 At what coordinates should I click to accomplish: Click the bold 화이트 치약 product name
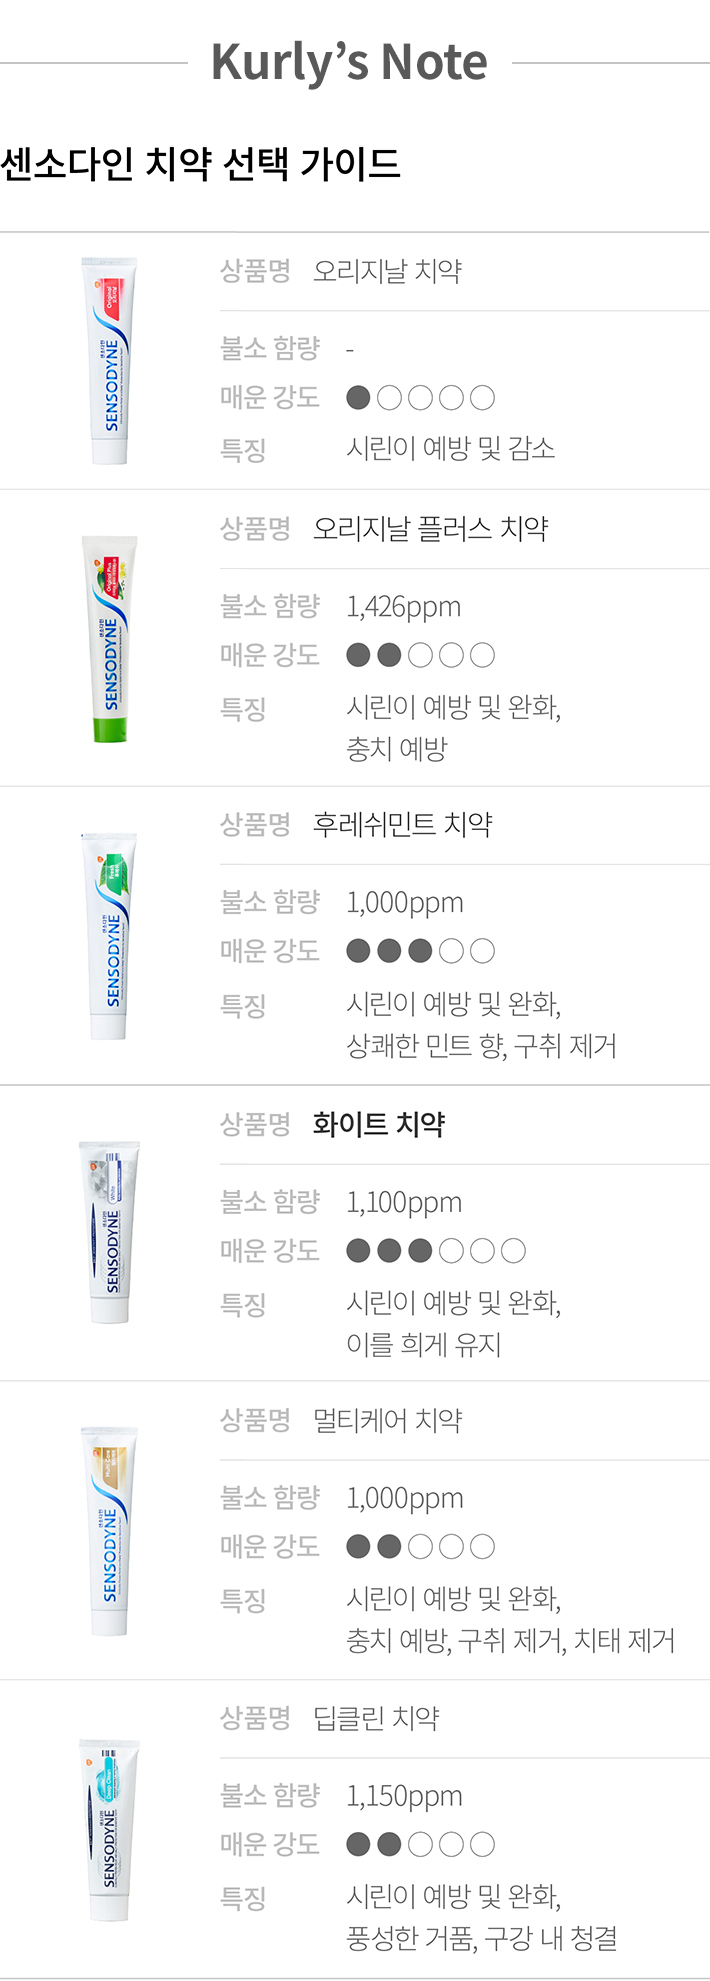378,1124
